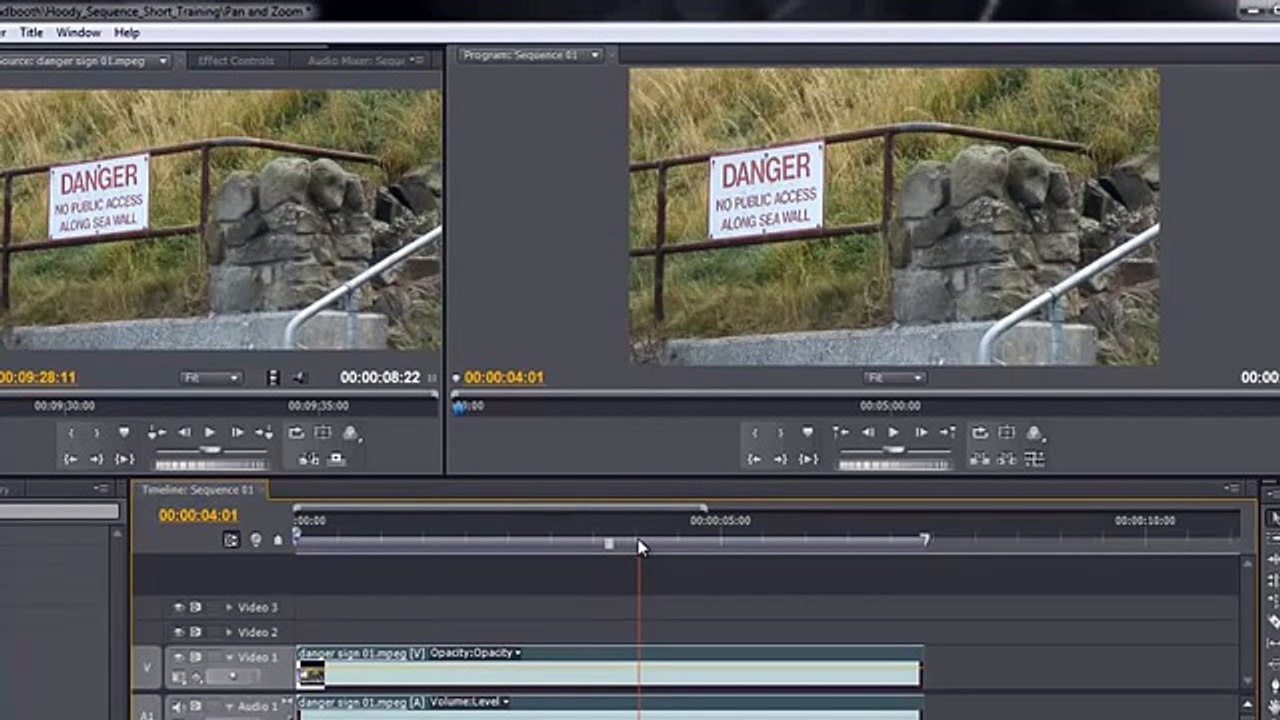Set unnumbered marker in the Source monitor
1280x720 pixels.
click(124, 433)
